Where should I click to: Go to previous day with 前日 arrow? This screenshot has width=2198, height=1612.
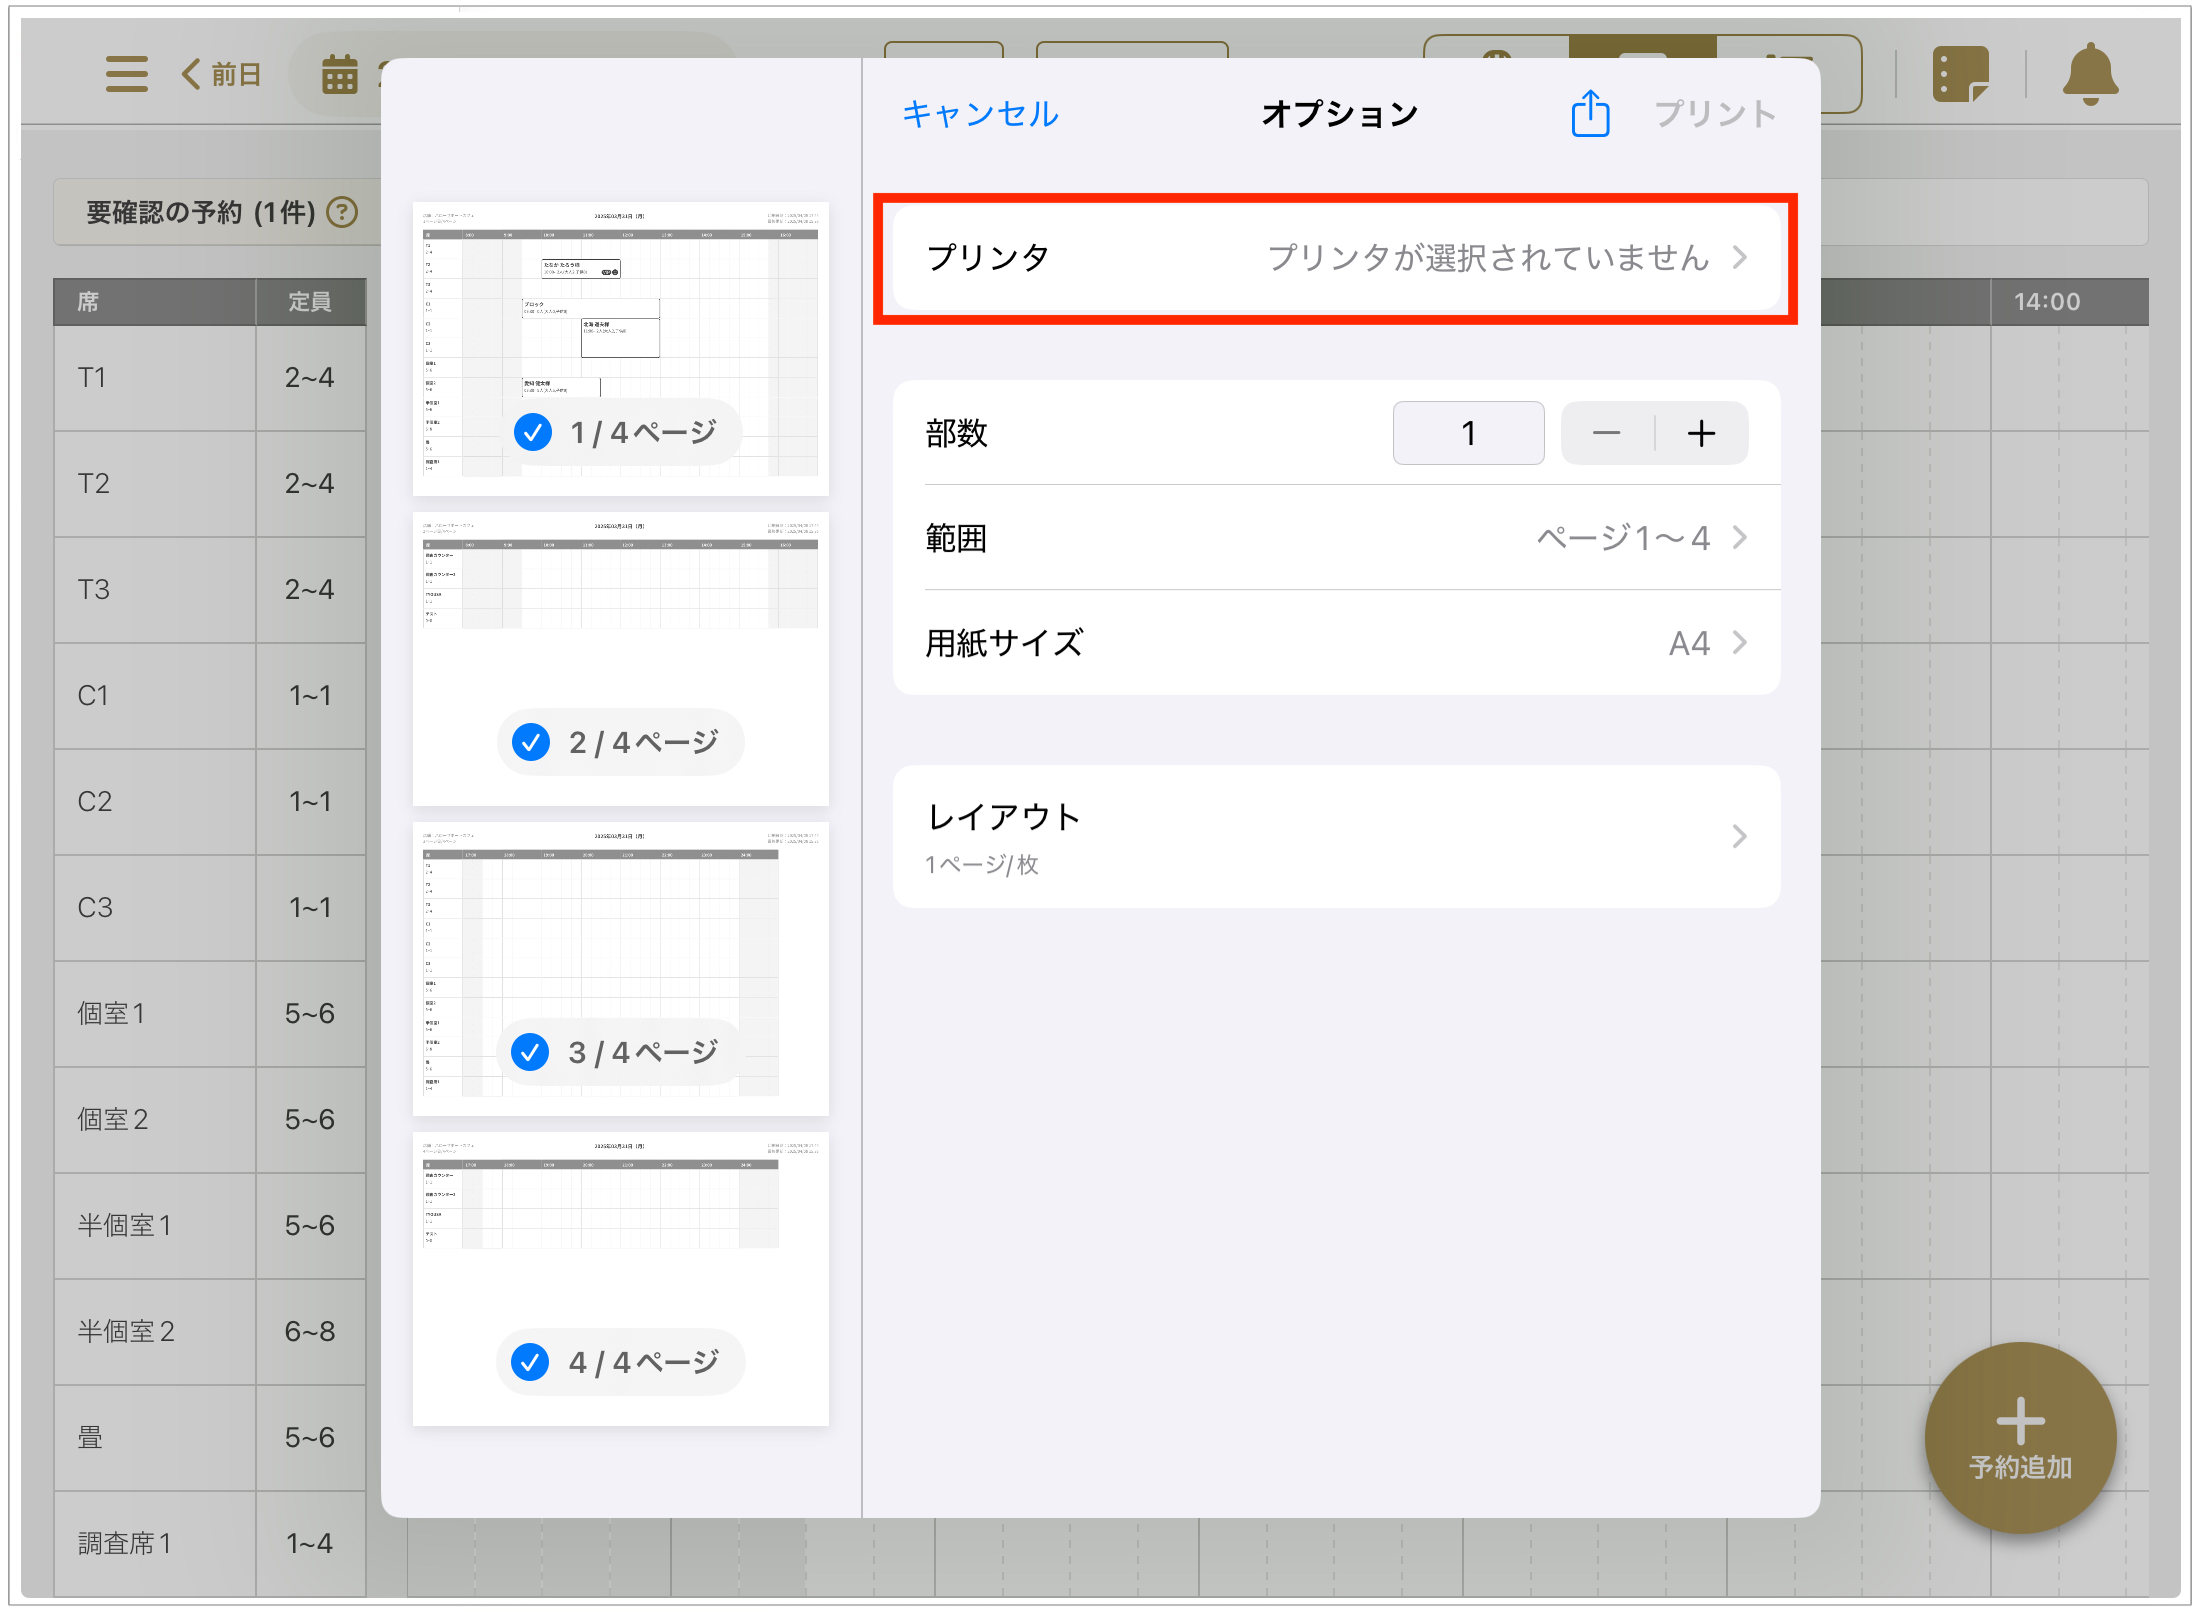tap(221, 74)
